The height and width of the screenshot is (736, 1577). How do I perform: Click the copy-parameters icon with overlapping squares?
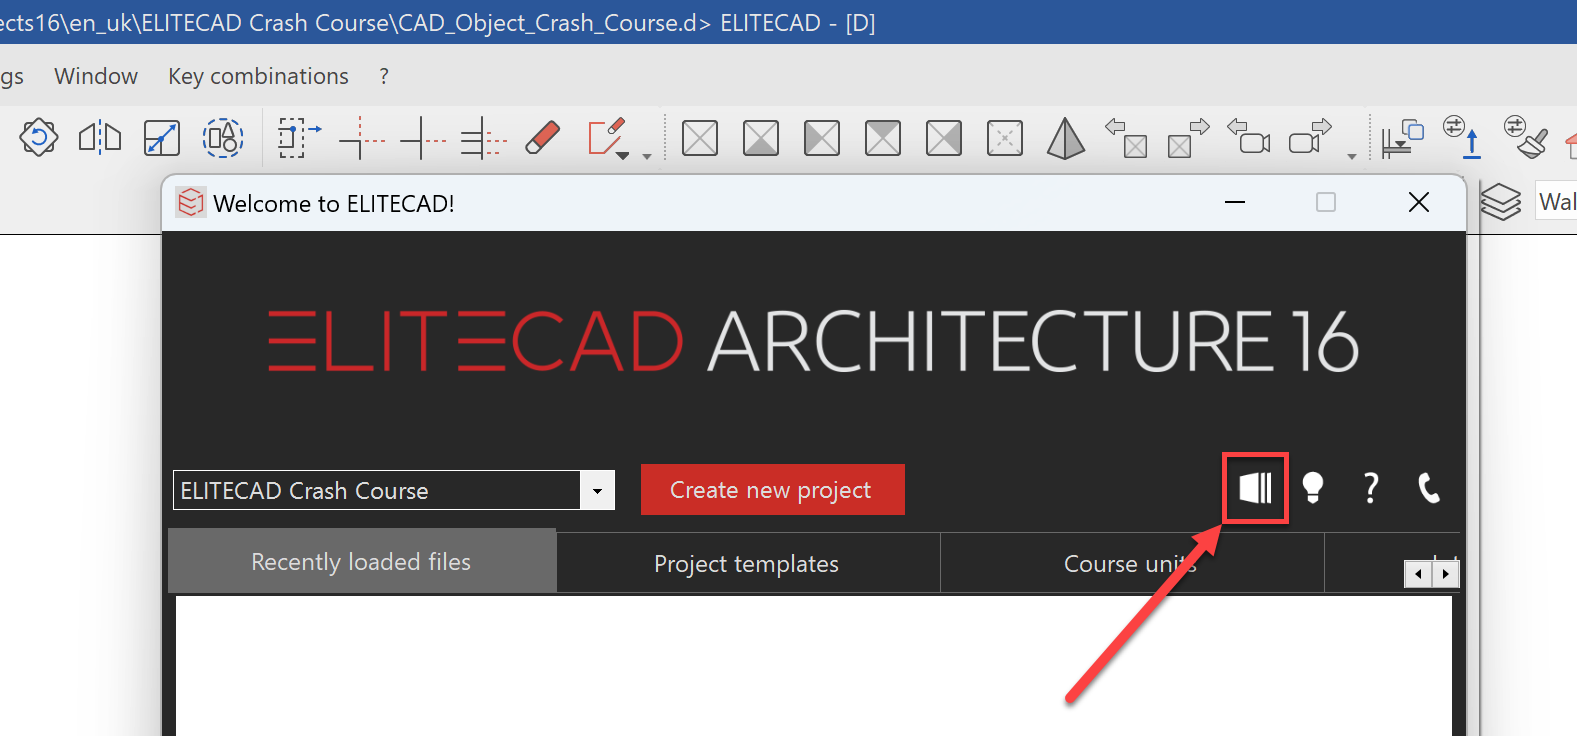(1402, 138)
